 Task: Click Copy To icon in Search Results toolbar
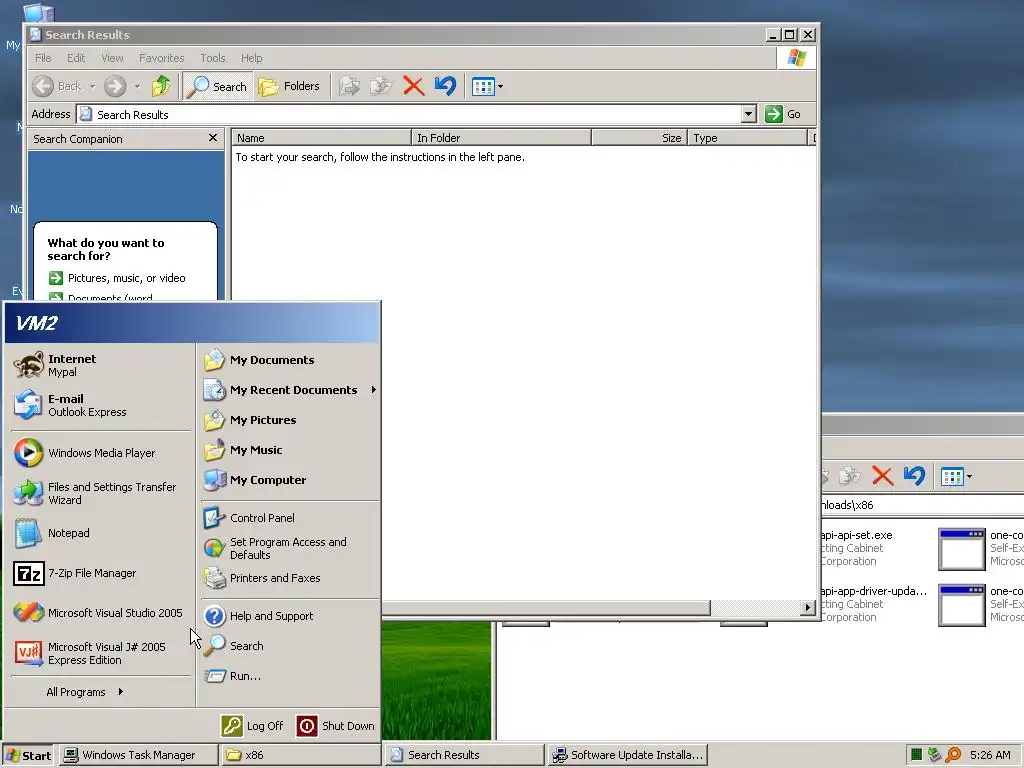tap(381, 86)
